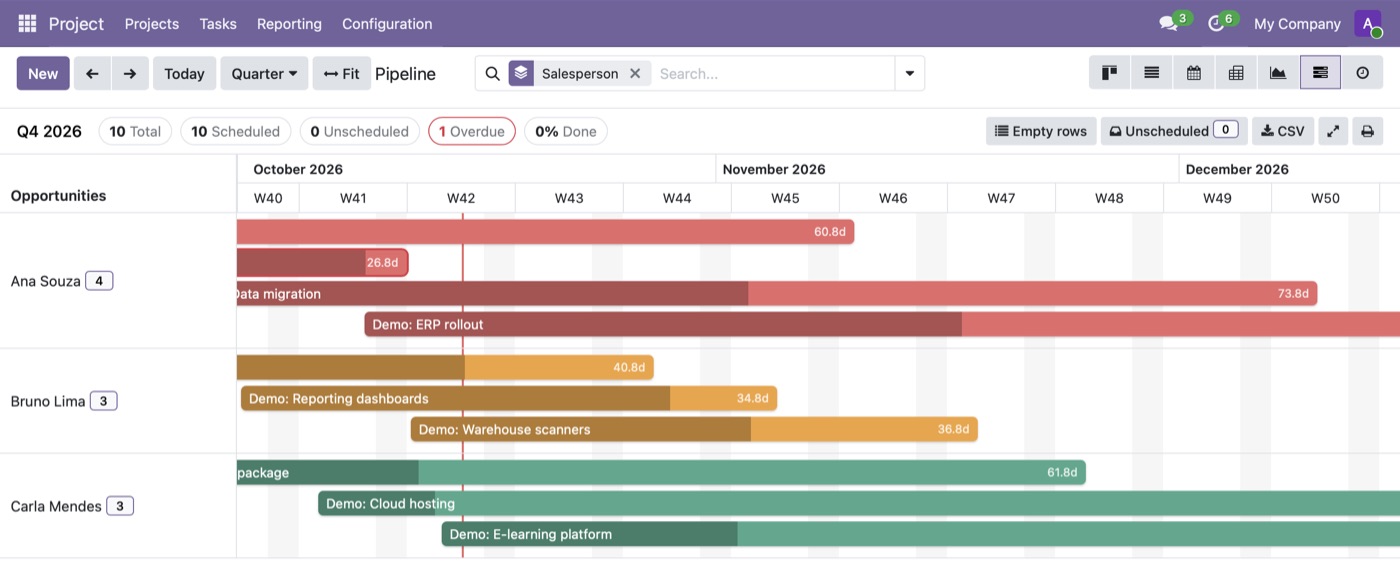The image size is (1400, 566).
Task: Open the 61.8d package bar
Action: click(661, 472)
